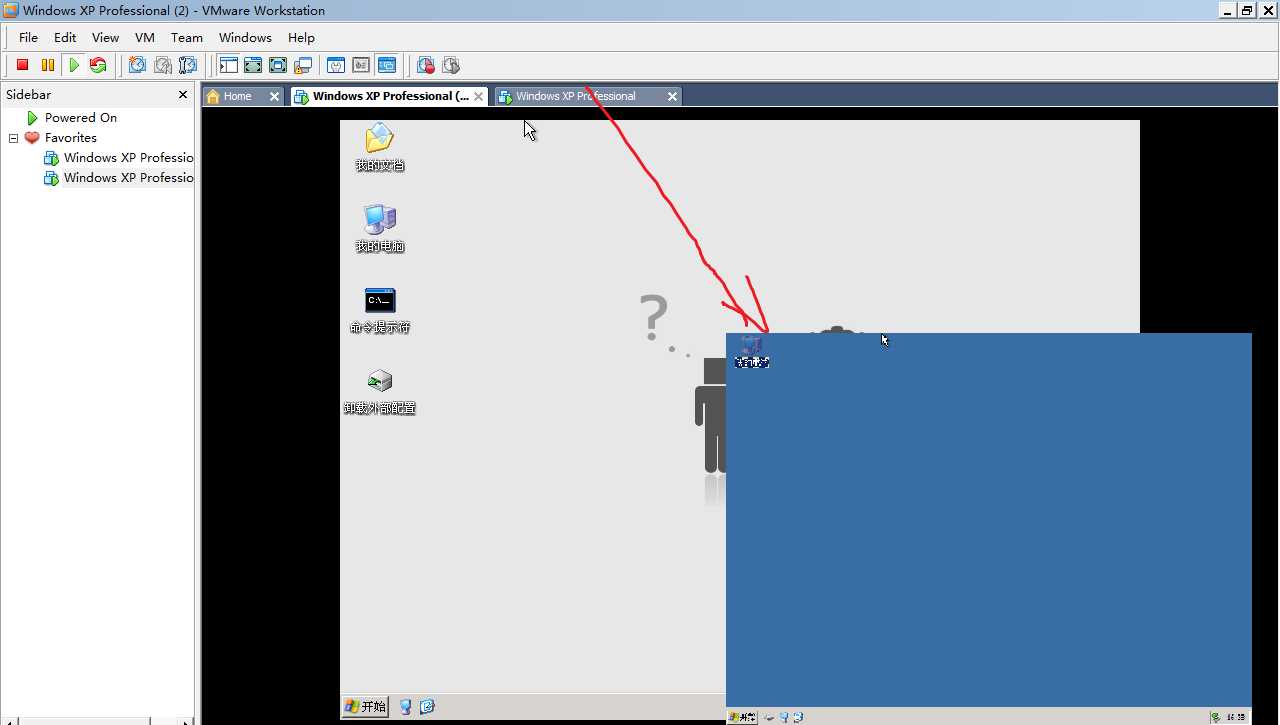Collapse the Favorites tree node

click(x=13, y=138)
